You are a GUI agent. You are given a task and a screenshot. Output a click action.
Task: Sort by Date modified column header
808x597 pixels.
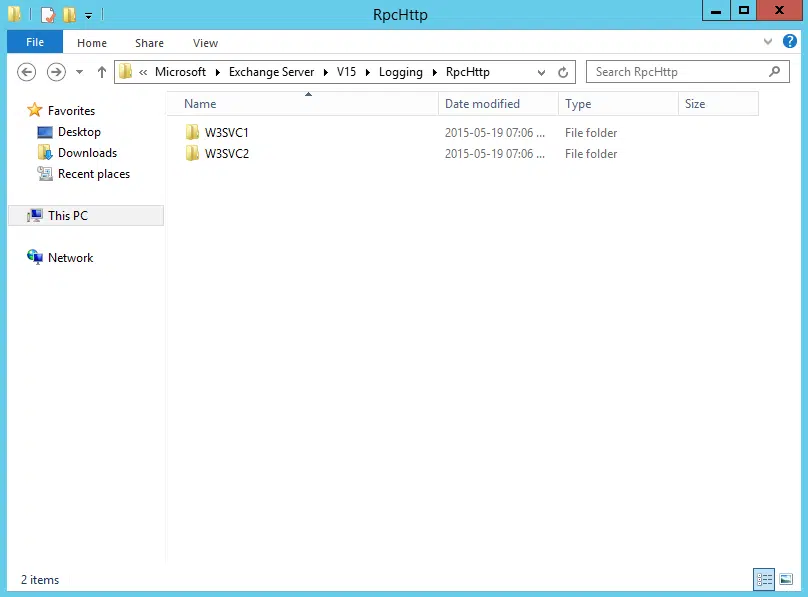(498, 104)
